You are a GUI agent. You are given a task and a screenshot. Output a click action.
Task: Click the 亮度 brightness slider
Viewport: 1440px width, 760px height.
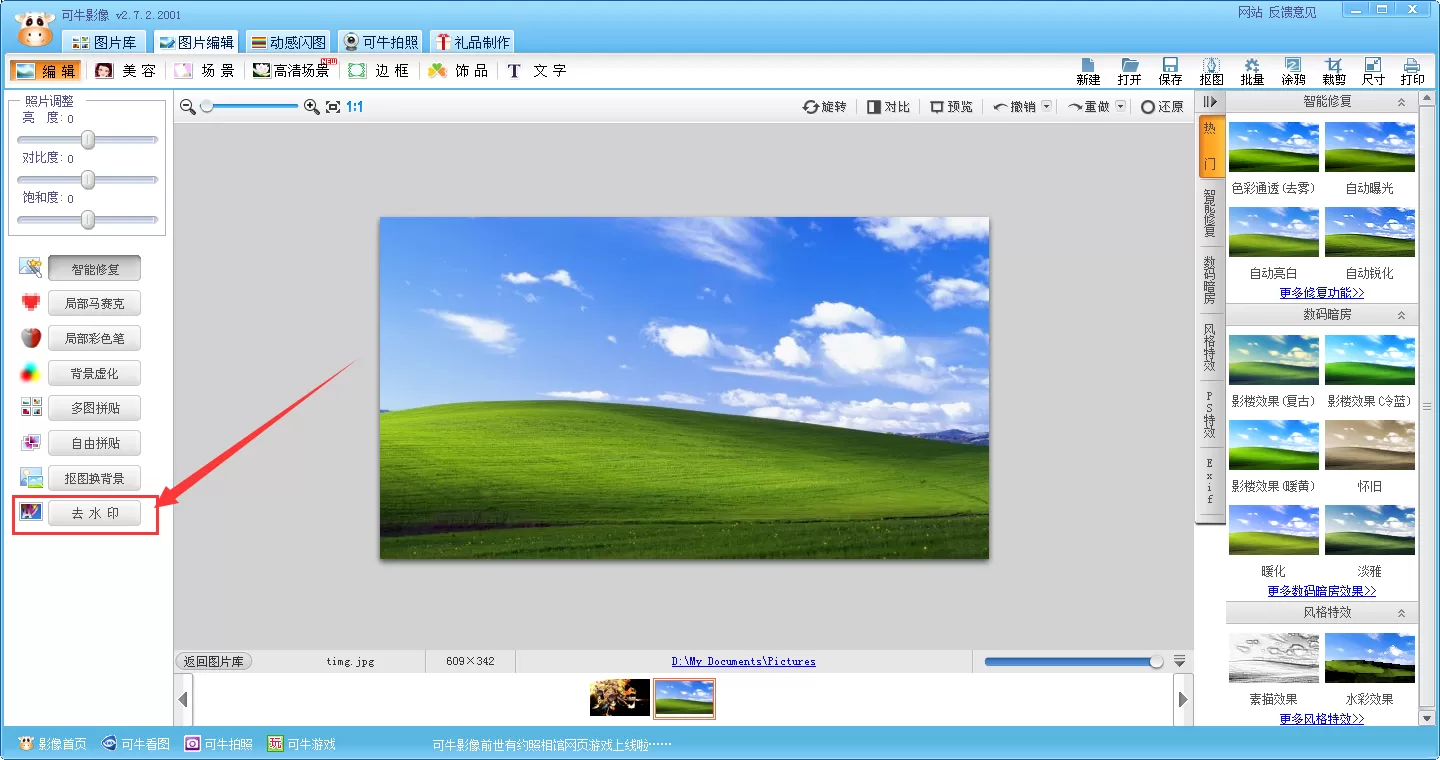[88, 139]
